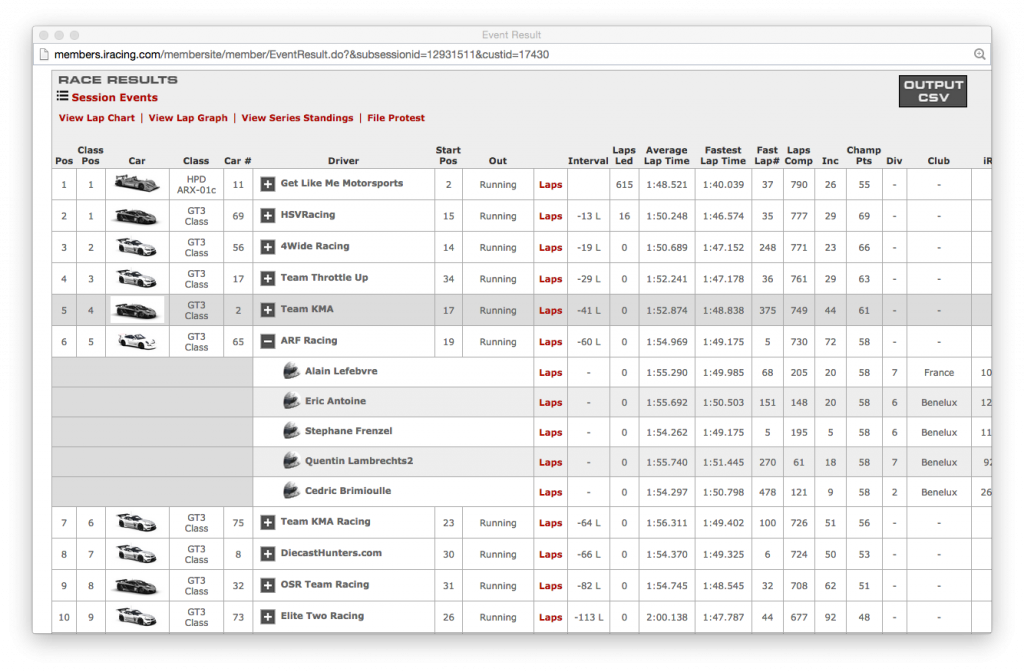1024x672 pixels.
Task: Expand the DiecastHunters.com team
Action: [268, 554]
